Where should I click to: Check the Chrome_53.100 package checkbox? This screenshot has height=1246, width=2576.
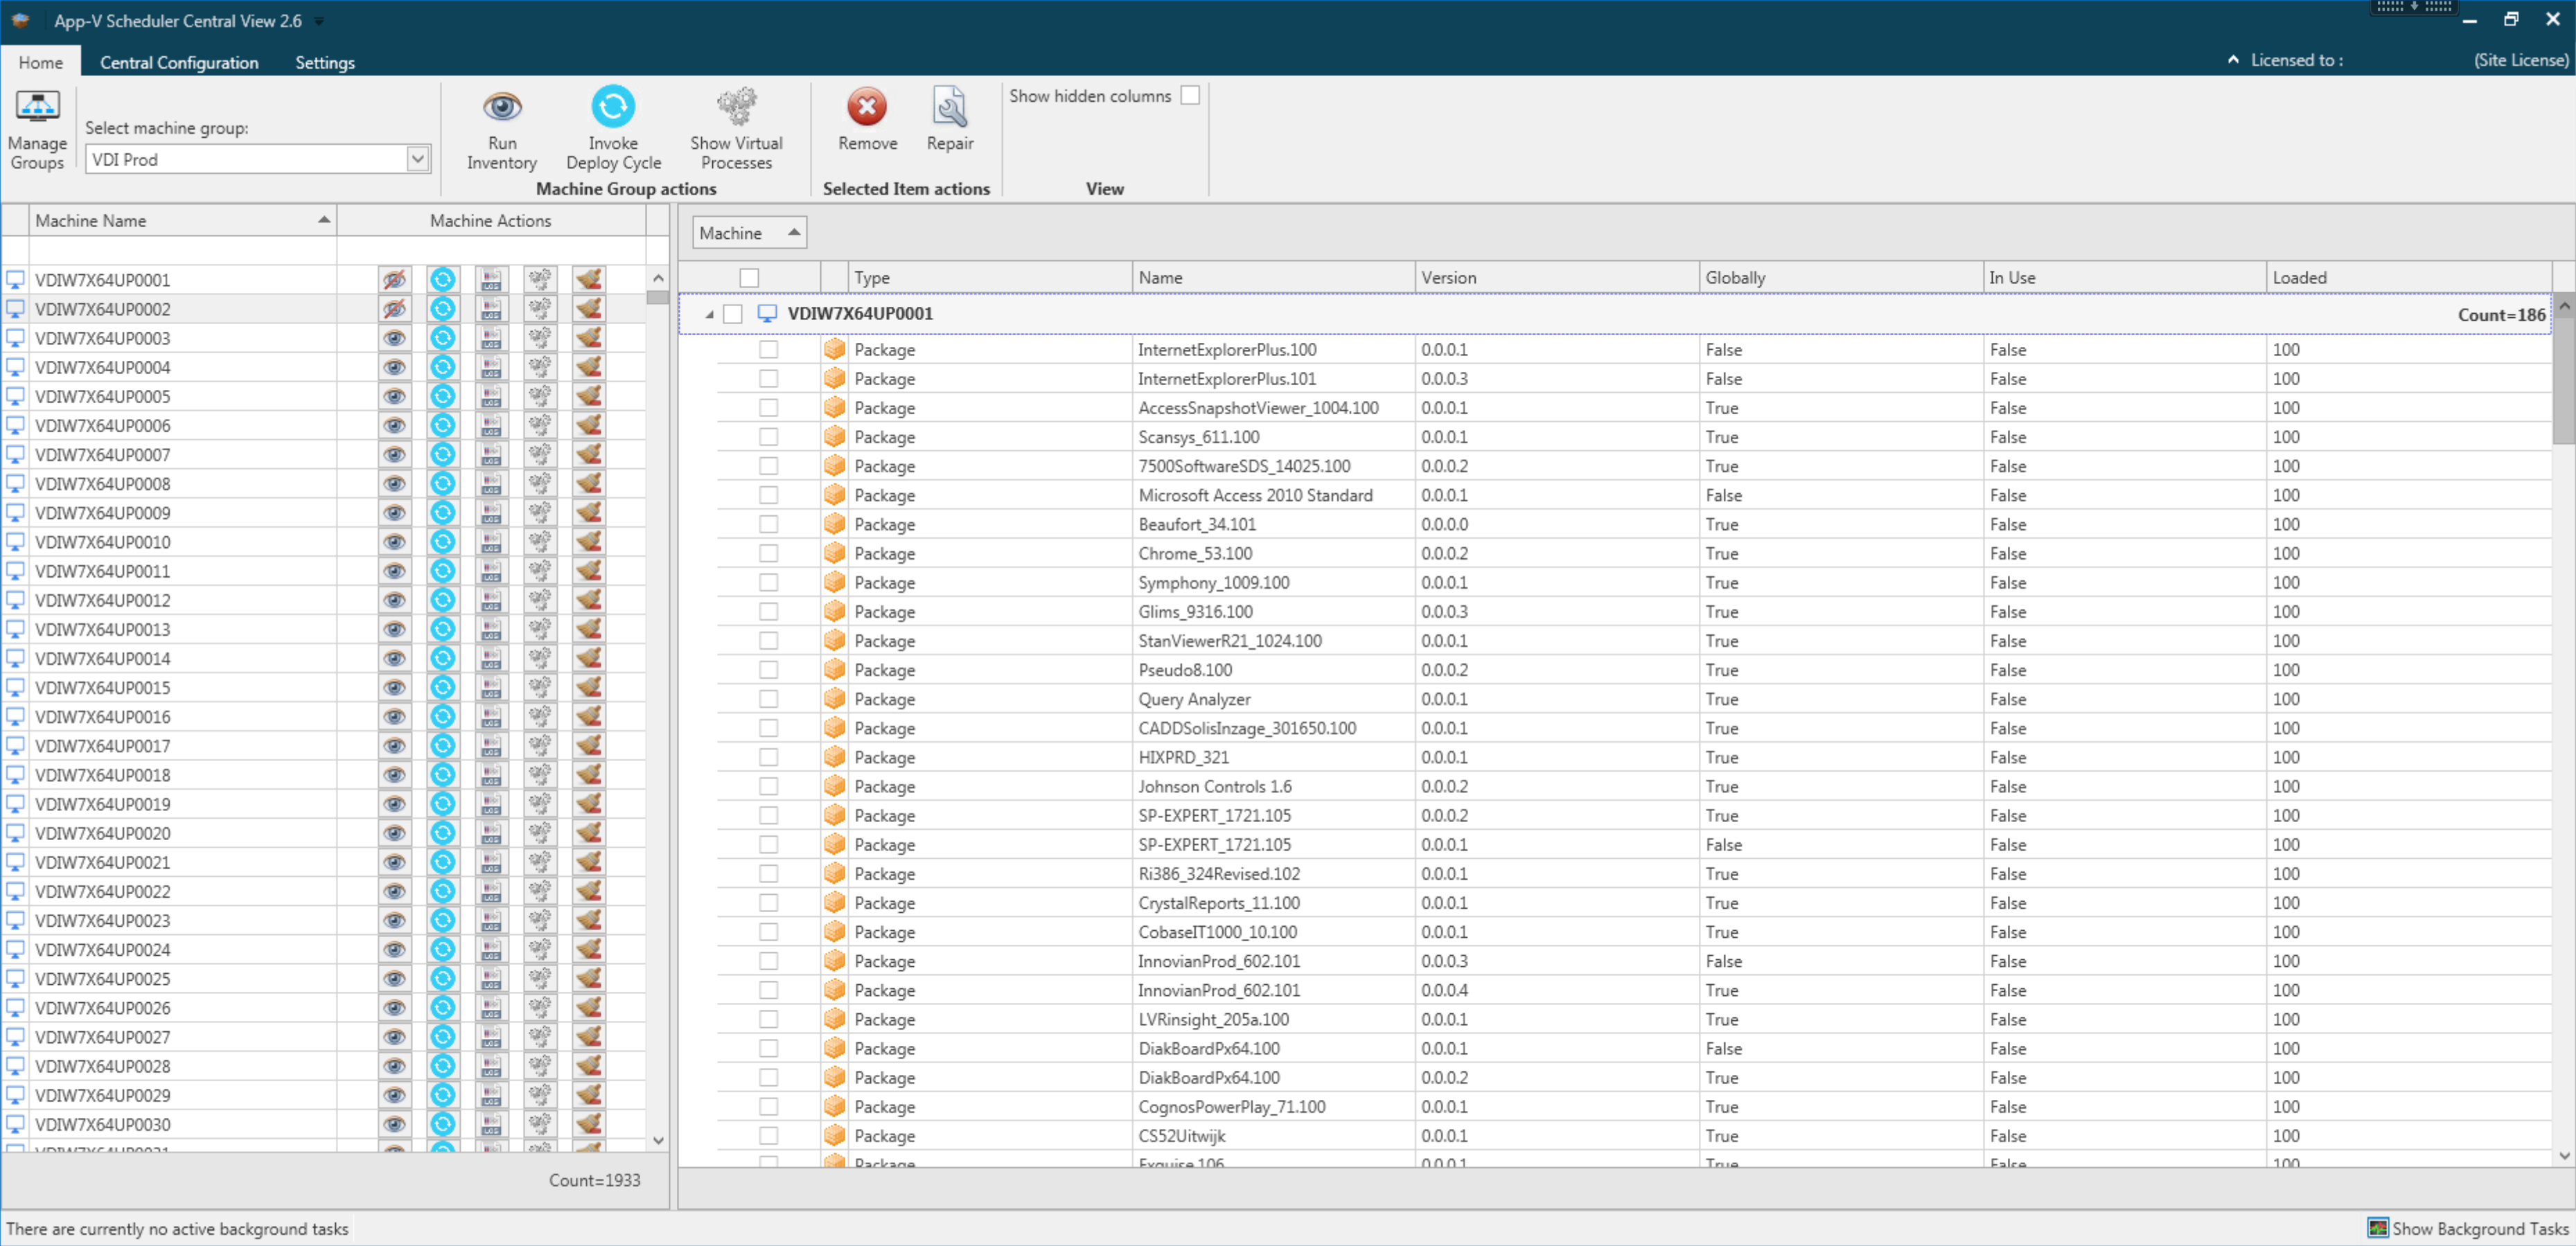point(768,553)
